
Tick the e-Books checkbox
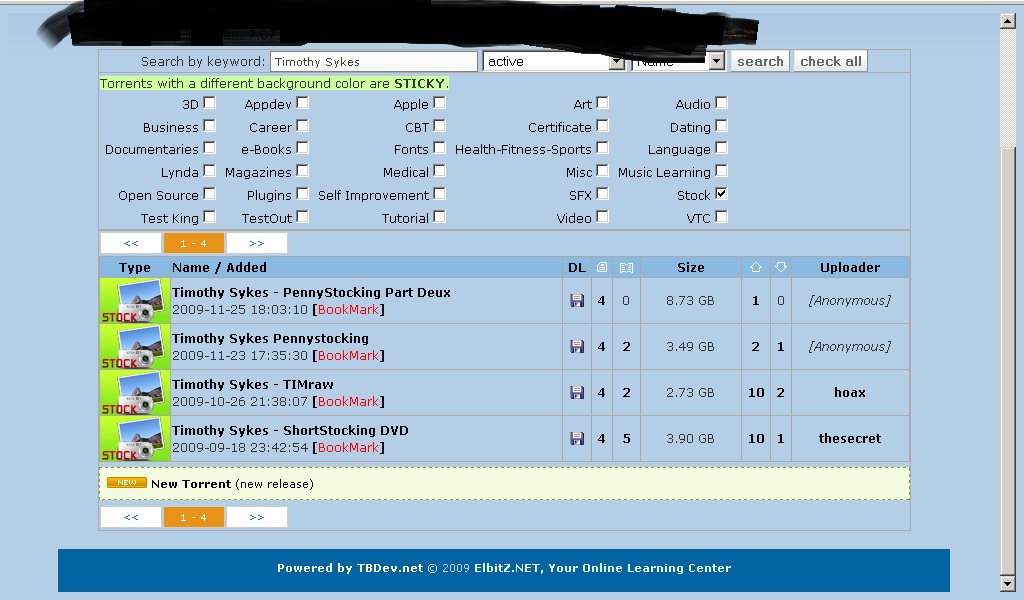coord(302,148)
